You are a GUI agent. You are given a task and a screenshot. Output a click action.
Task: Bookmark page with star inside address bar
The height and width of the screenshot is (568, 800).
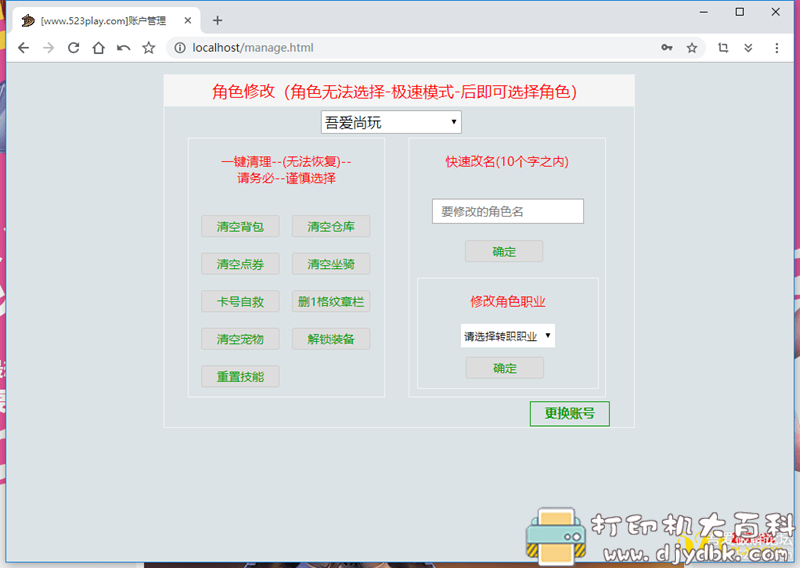click(x=692, y=48)
